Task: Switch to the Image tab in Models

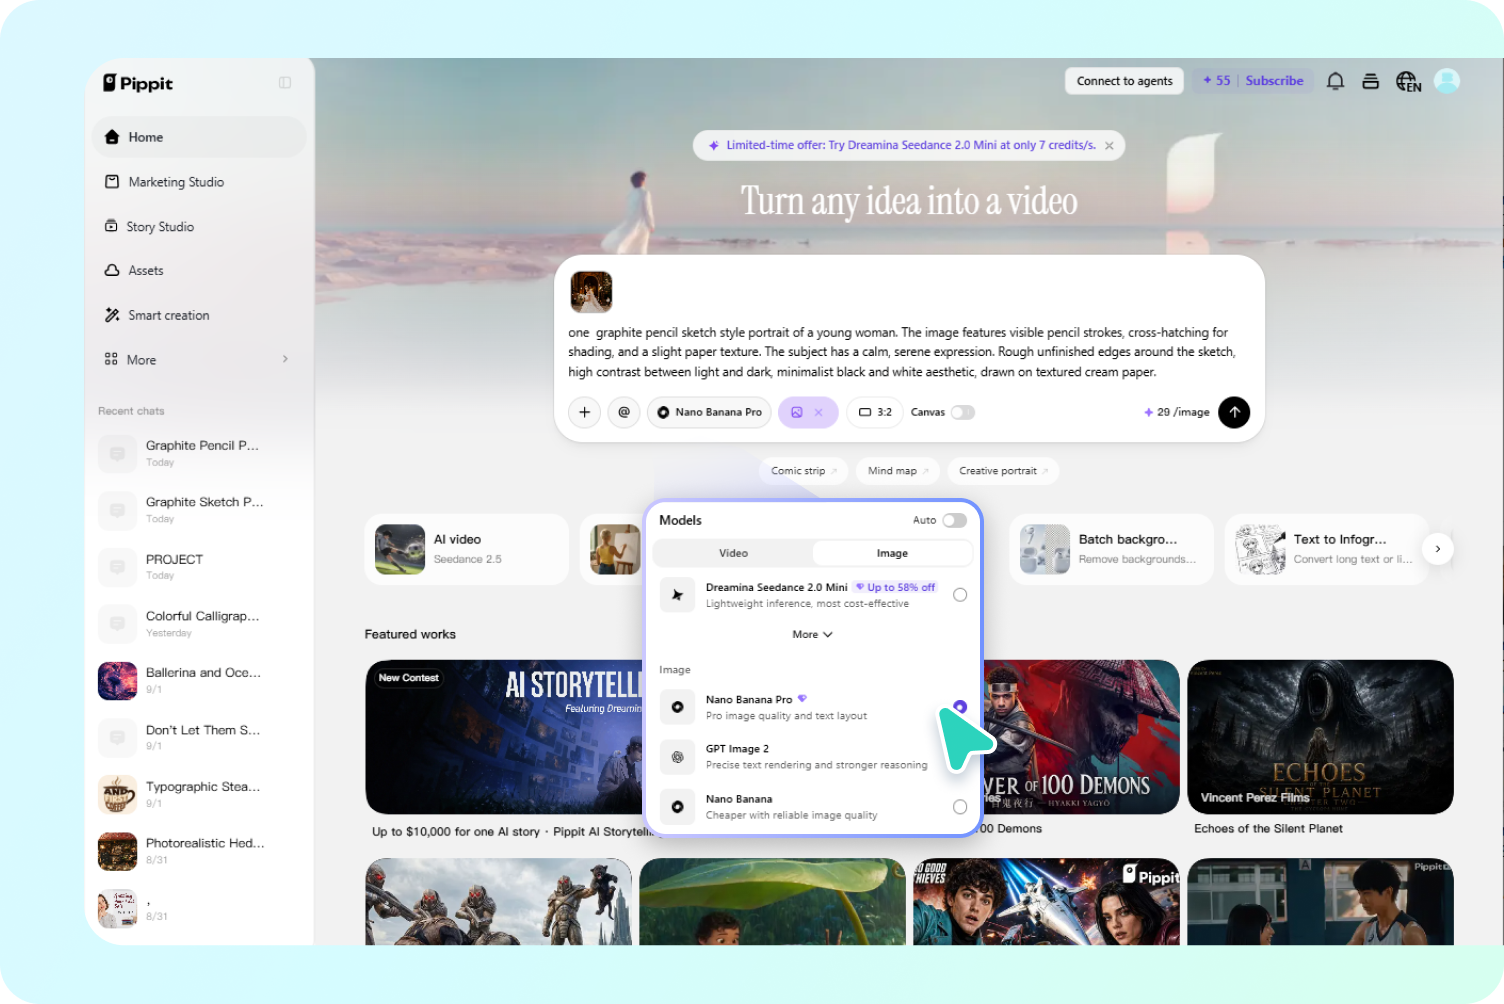Action: 892,553
